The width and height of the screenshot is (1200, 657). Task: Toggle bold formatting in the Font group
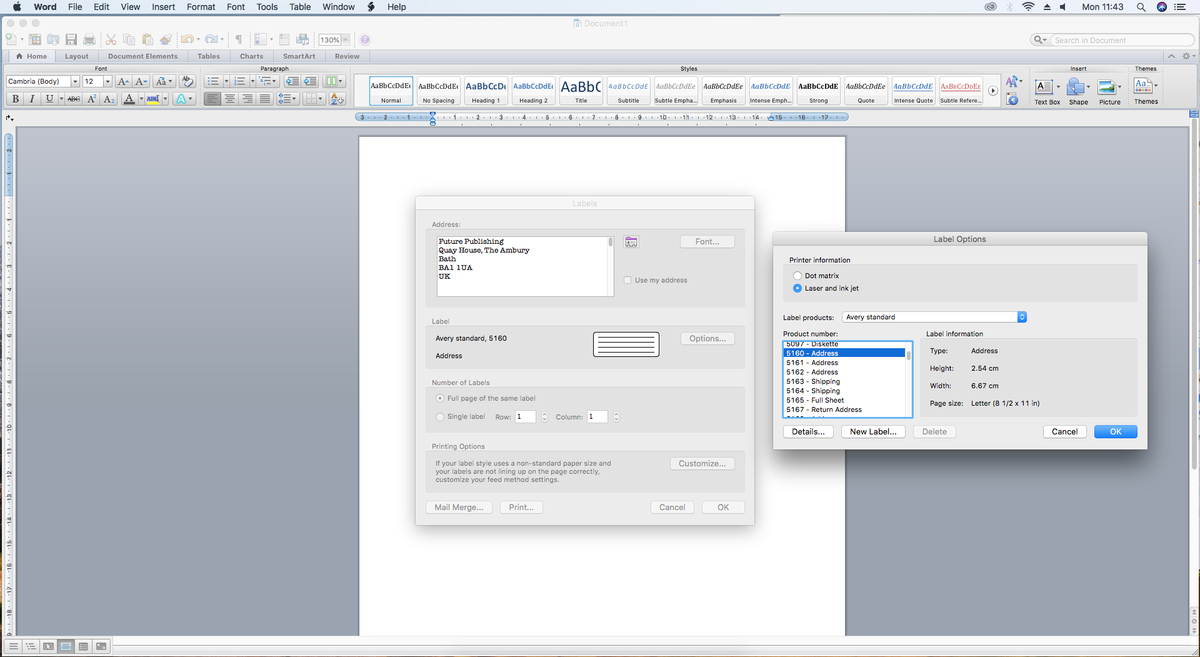point(16,98)
